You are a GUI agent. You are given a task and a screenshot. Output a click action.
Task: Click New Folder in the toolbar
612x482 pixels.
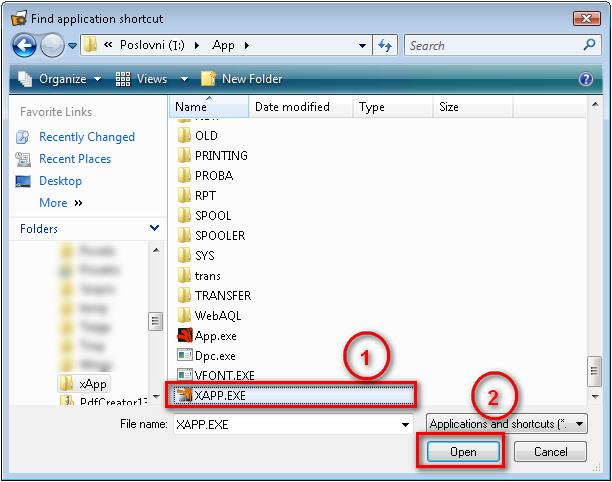[242, 79]
